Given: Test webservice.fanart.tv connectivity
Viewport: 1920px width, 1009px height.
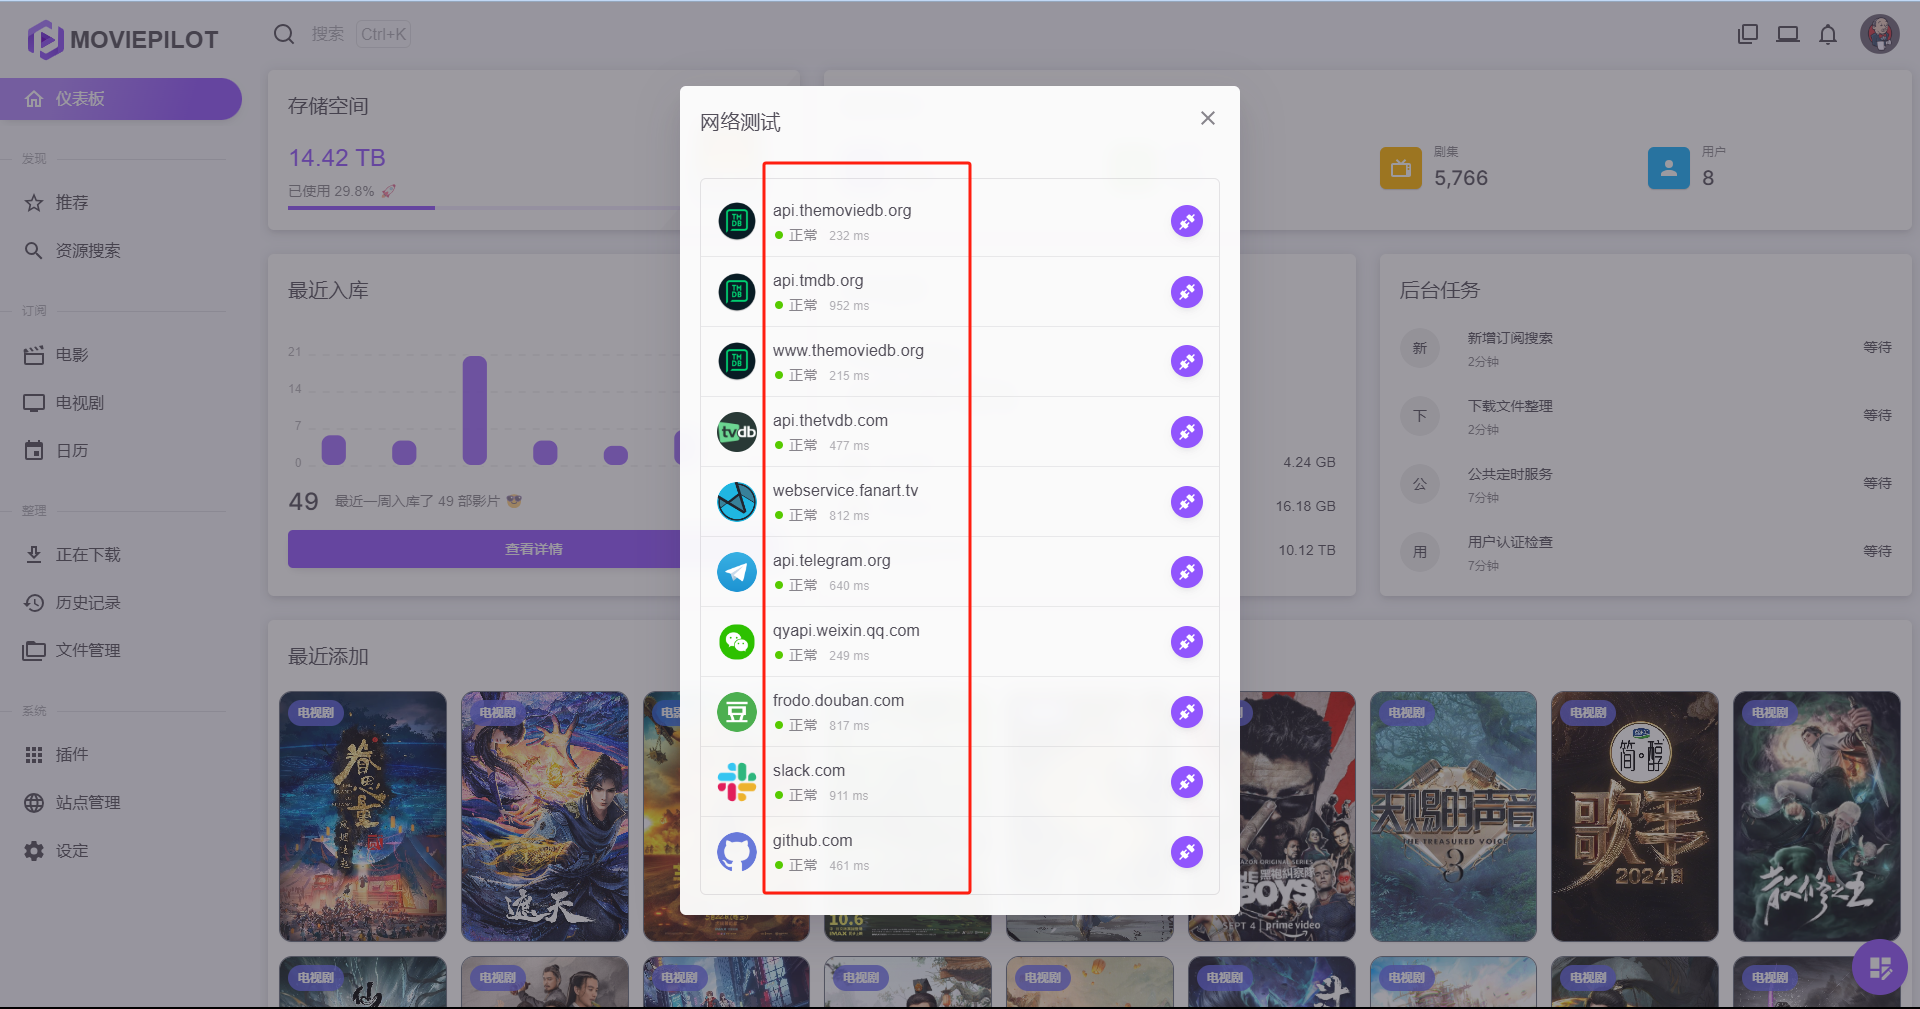Looking at the screenshot, I should (x=1186, y=502).
